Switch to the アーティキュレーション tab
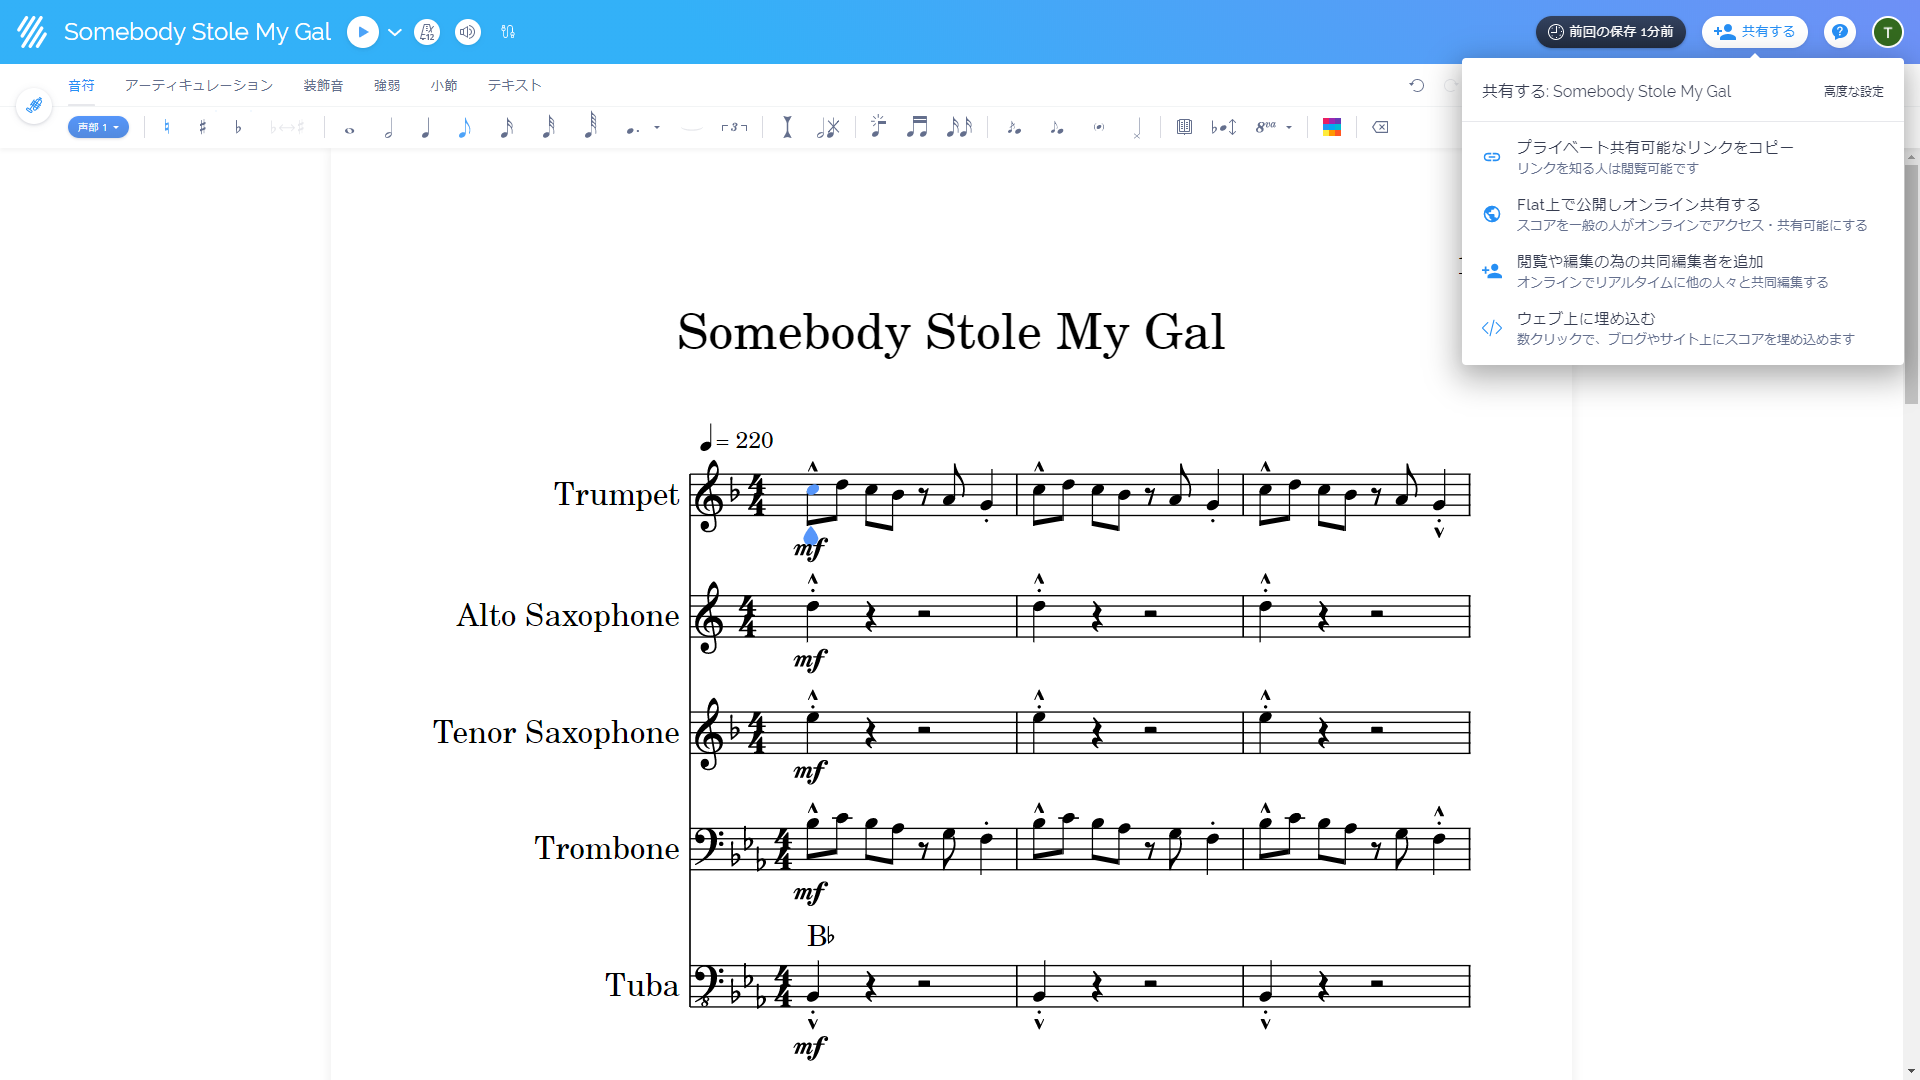This screenshot has width=1920, height=1080. (x=198, y=86)
